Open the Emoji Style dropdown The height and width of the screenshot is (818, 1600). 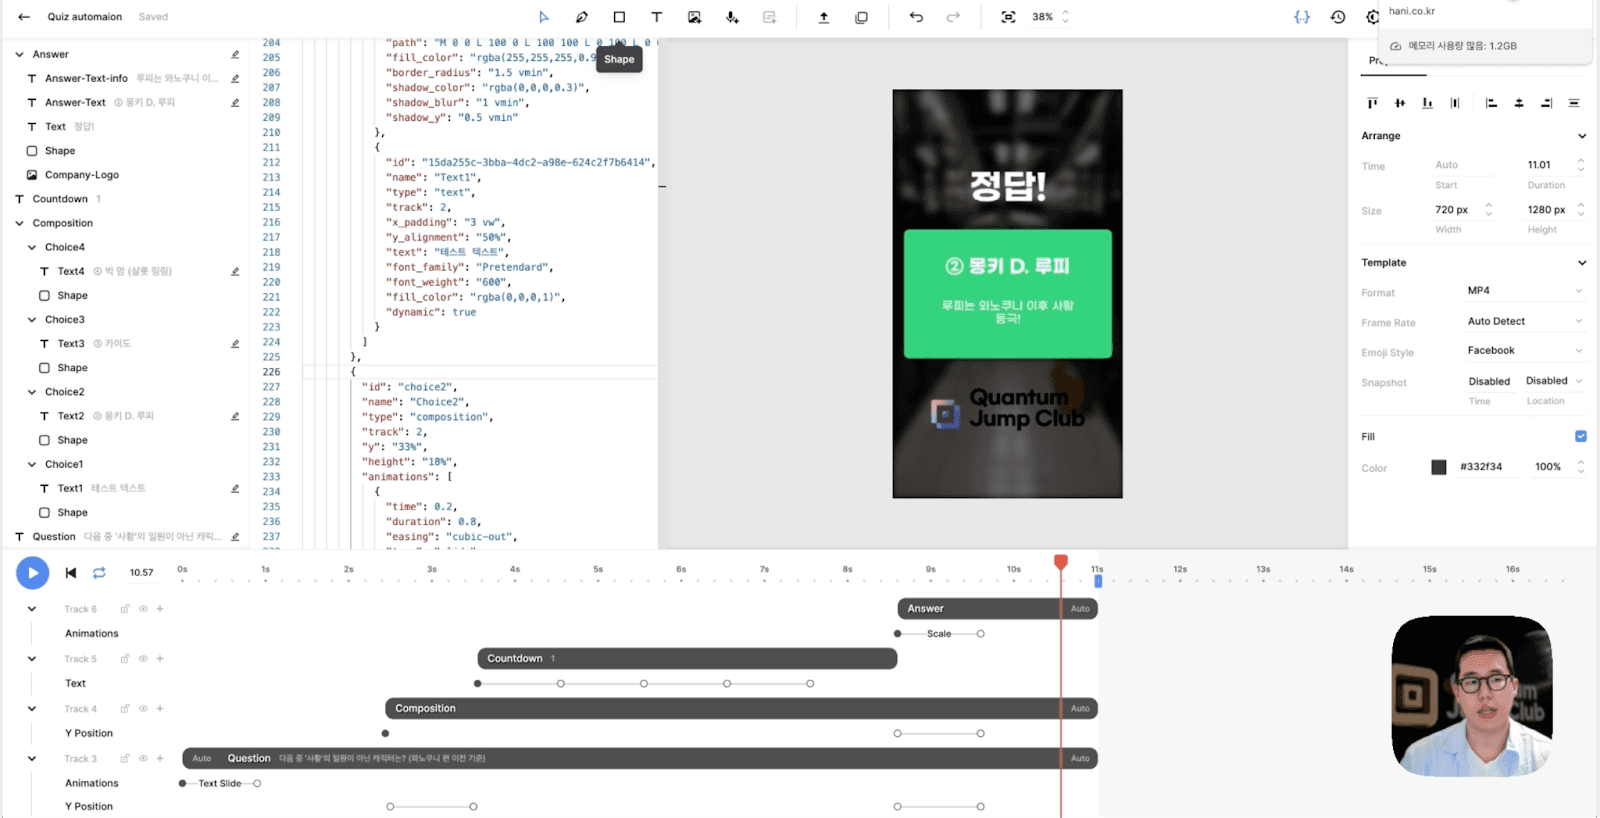pyautogui.click(x=1525, y=351)
